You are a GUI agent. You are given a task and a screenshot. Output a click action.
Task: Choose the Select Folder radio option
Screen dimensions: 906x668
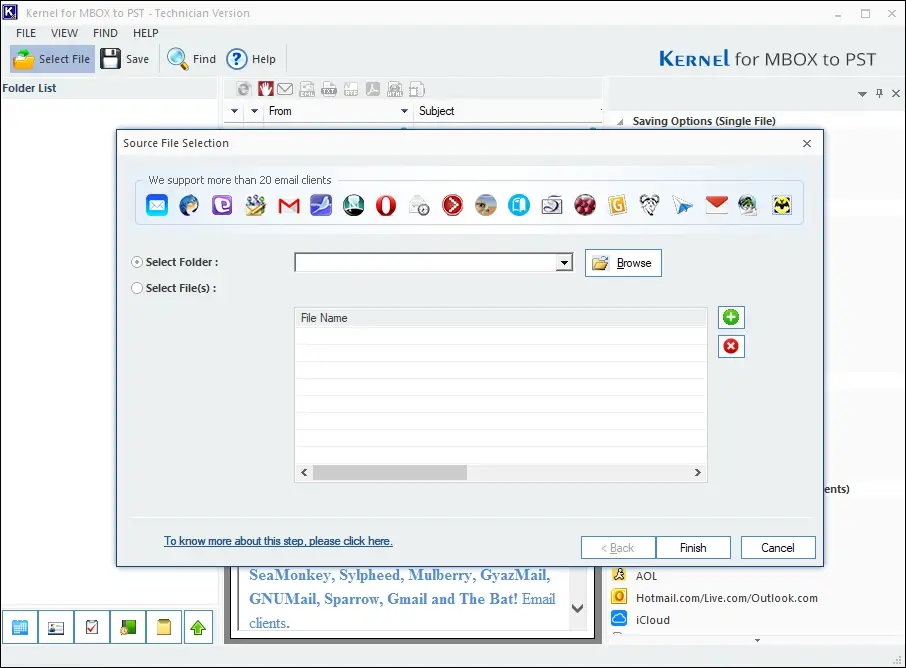click(x=137, y=262)
